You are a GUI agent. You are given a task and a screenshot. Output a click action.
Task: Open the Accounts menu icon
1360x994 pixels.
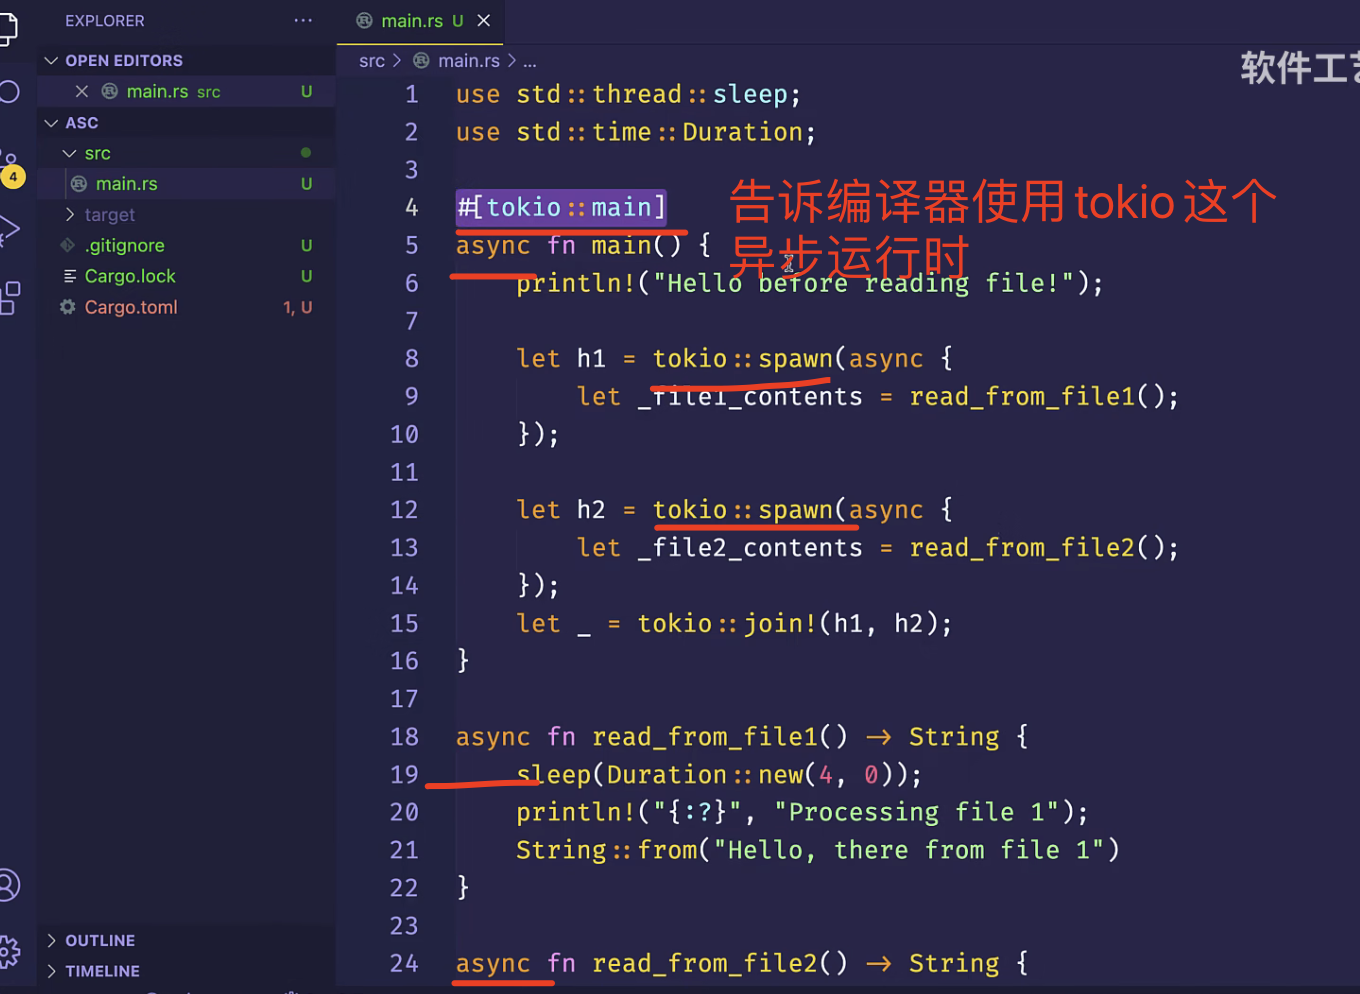click(8, 885)
